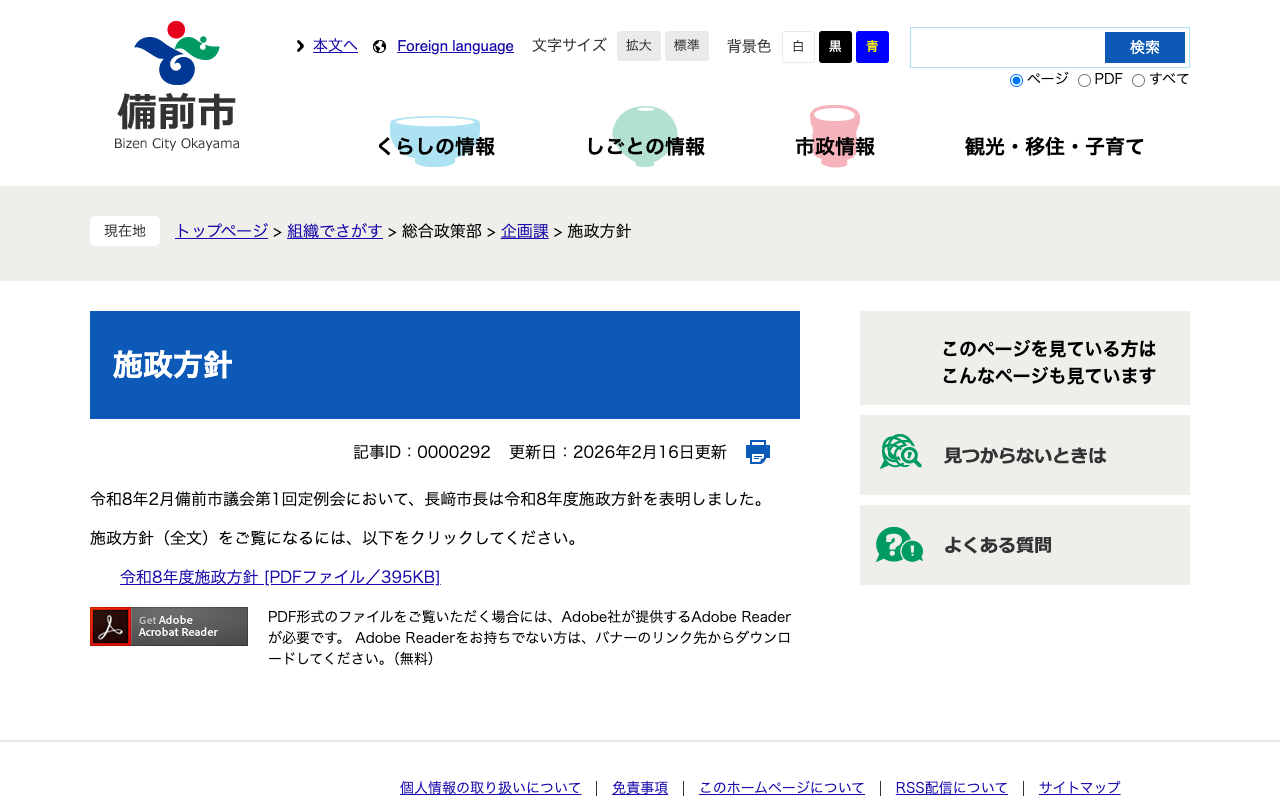Viewport: 1280px width, 800px height.
Task: Click 総合政策部 in the breadcrumb
Action: [442, 231]
